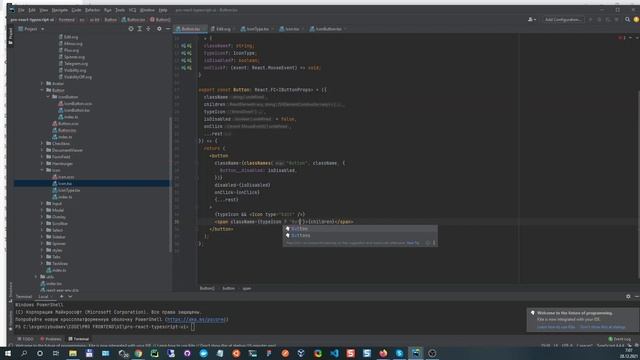Click the gutter marker beside the onClick prop

[186, 68]
